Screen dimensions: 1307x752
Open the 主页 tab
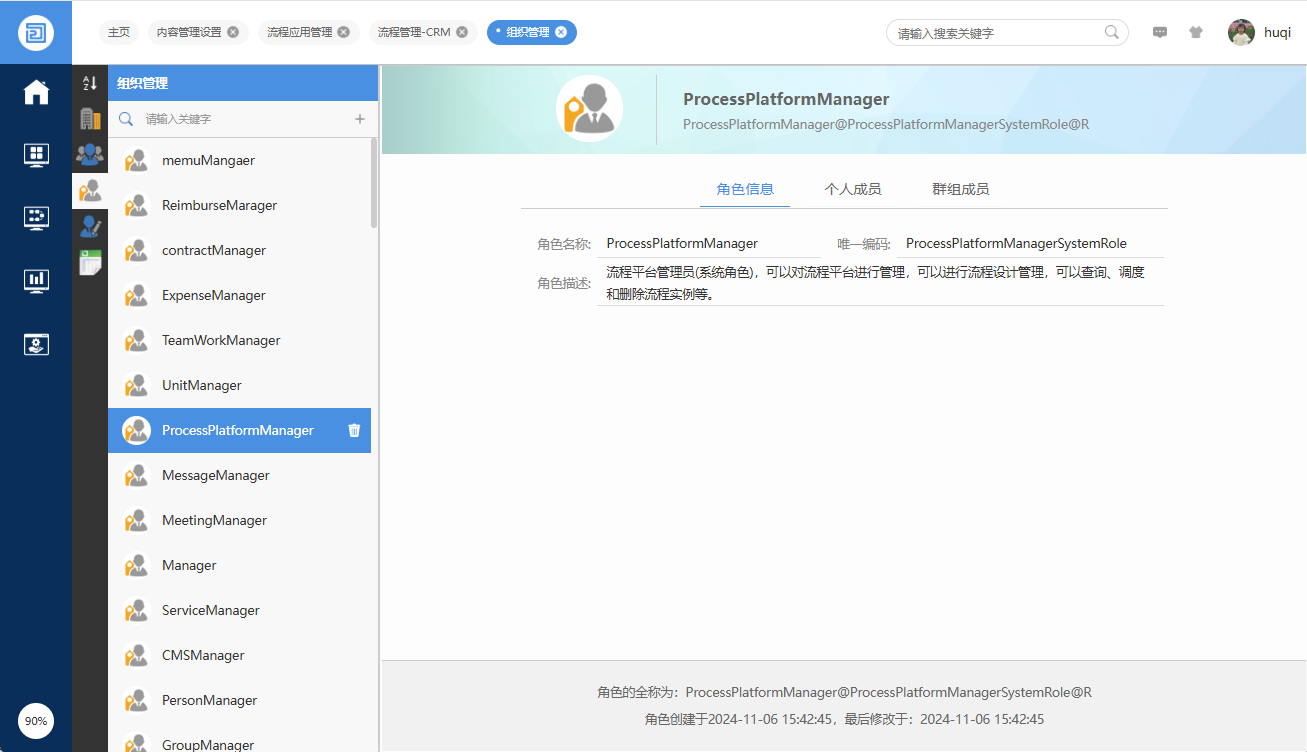pyautogui.click(x=119, y=32)
